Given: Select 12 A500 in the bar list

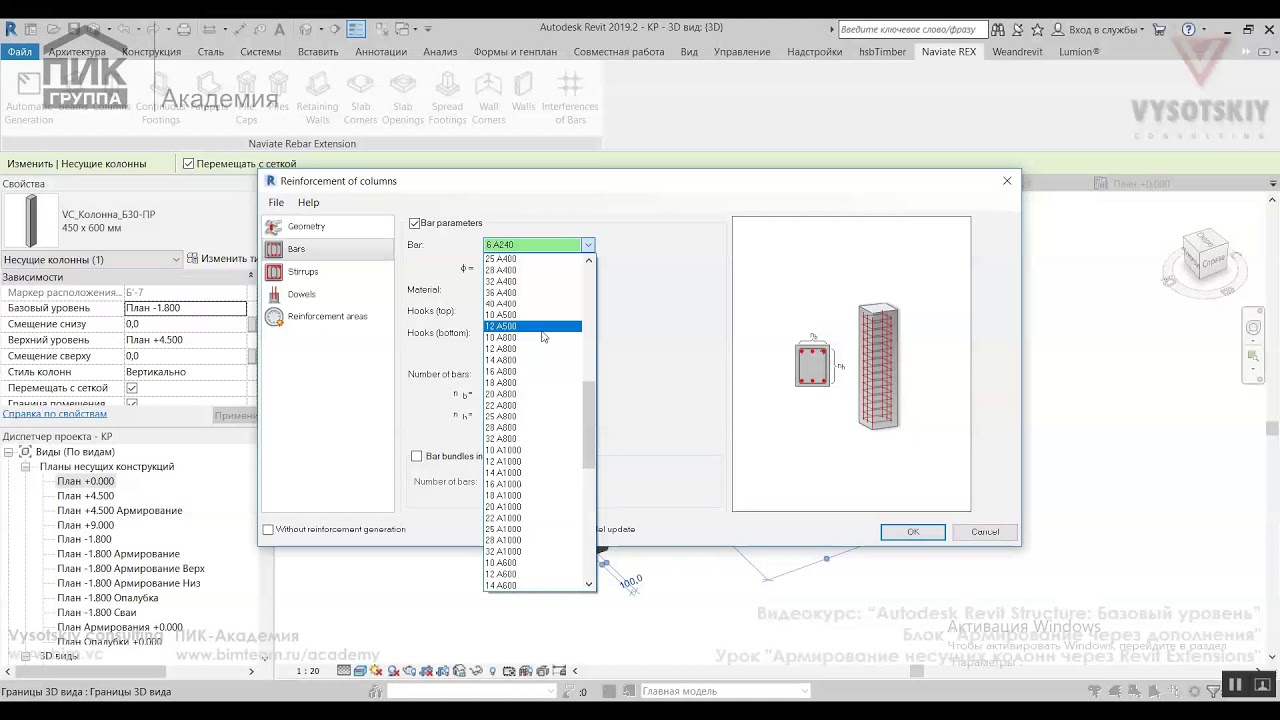Looking at the screenshot, I should (533, 326).
